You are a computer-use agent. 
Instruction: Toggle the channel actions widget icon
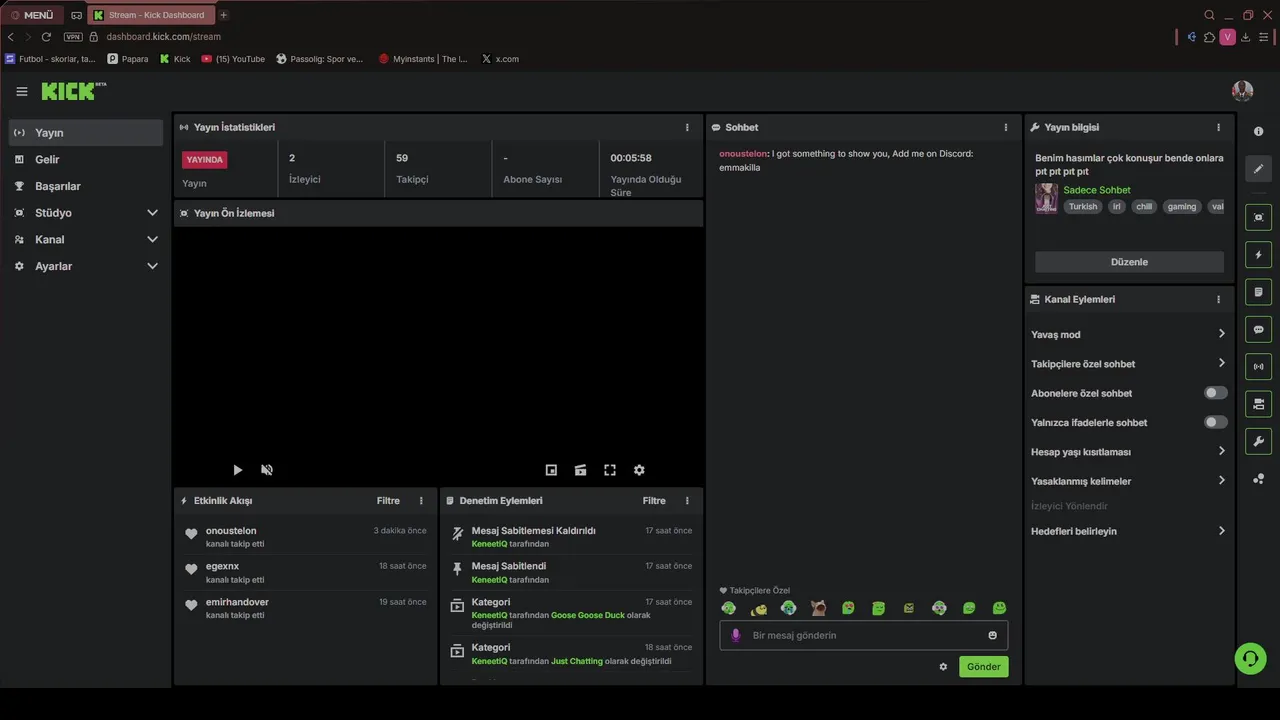coord(1258,404)
